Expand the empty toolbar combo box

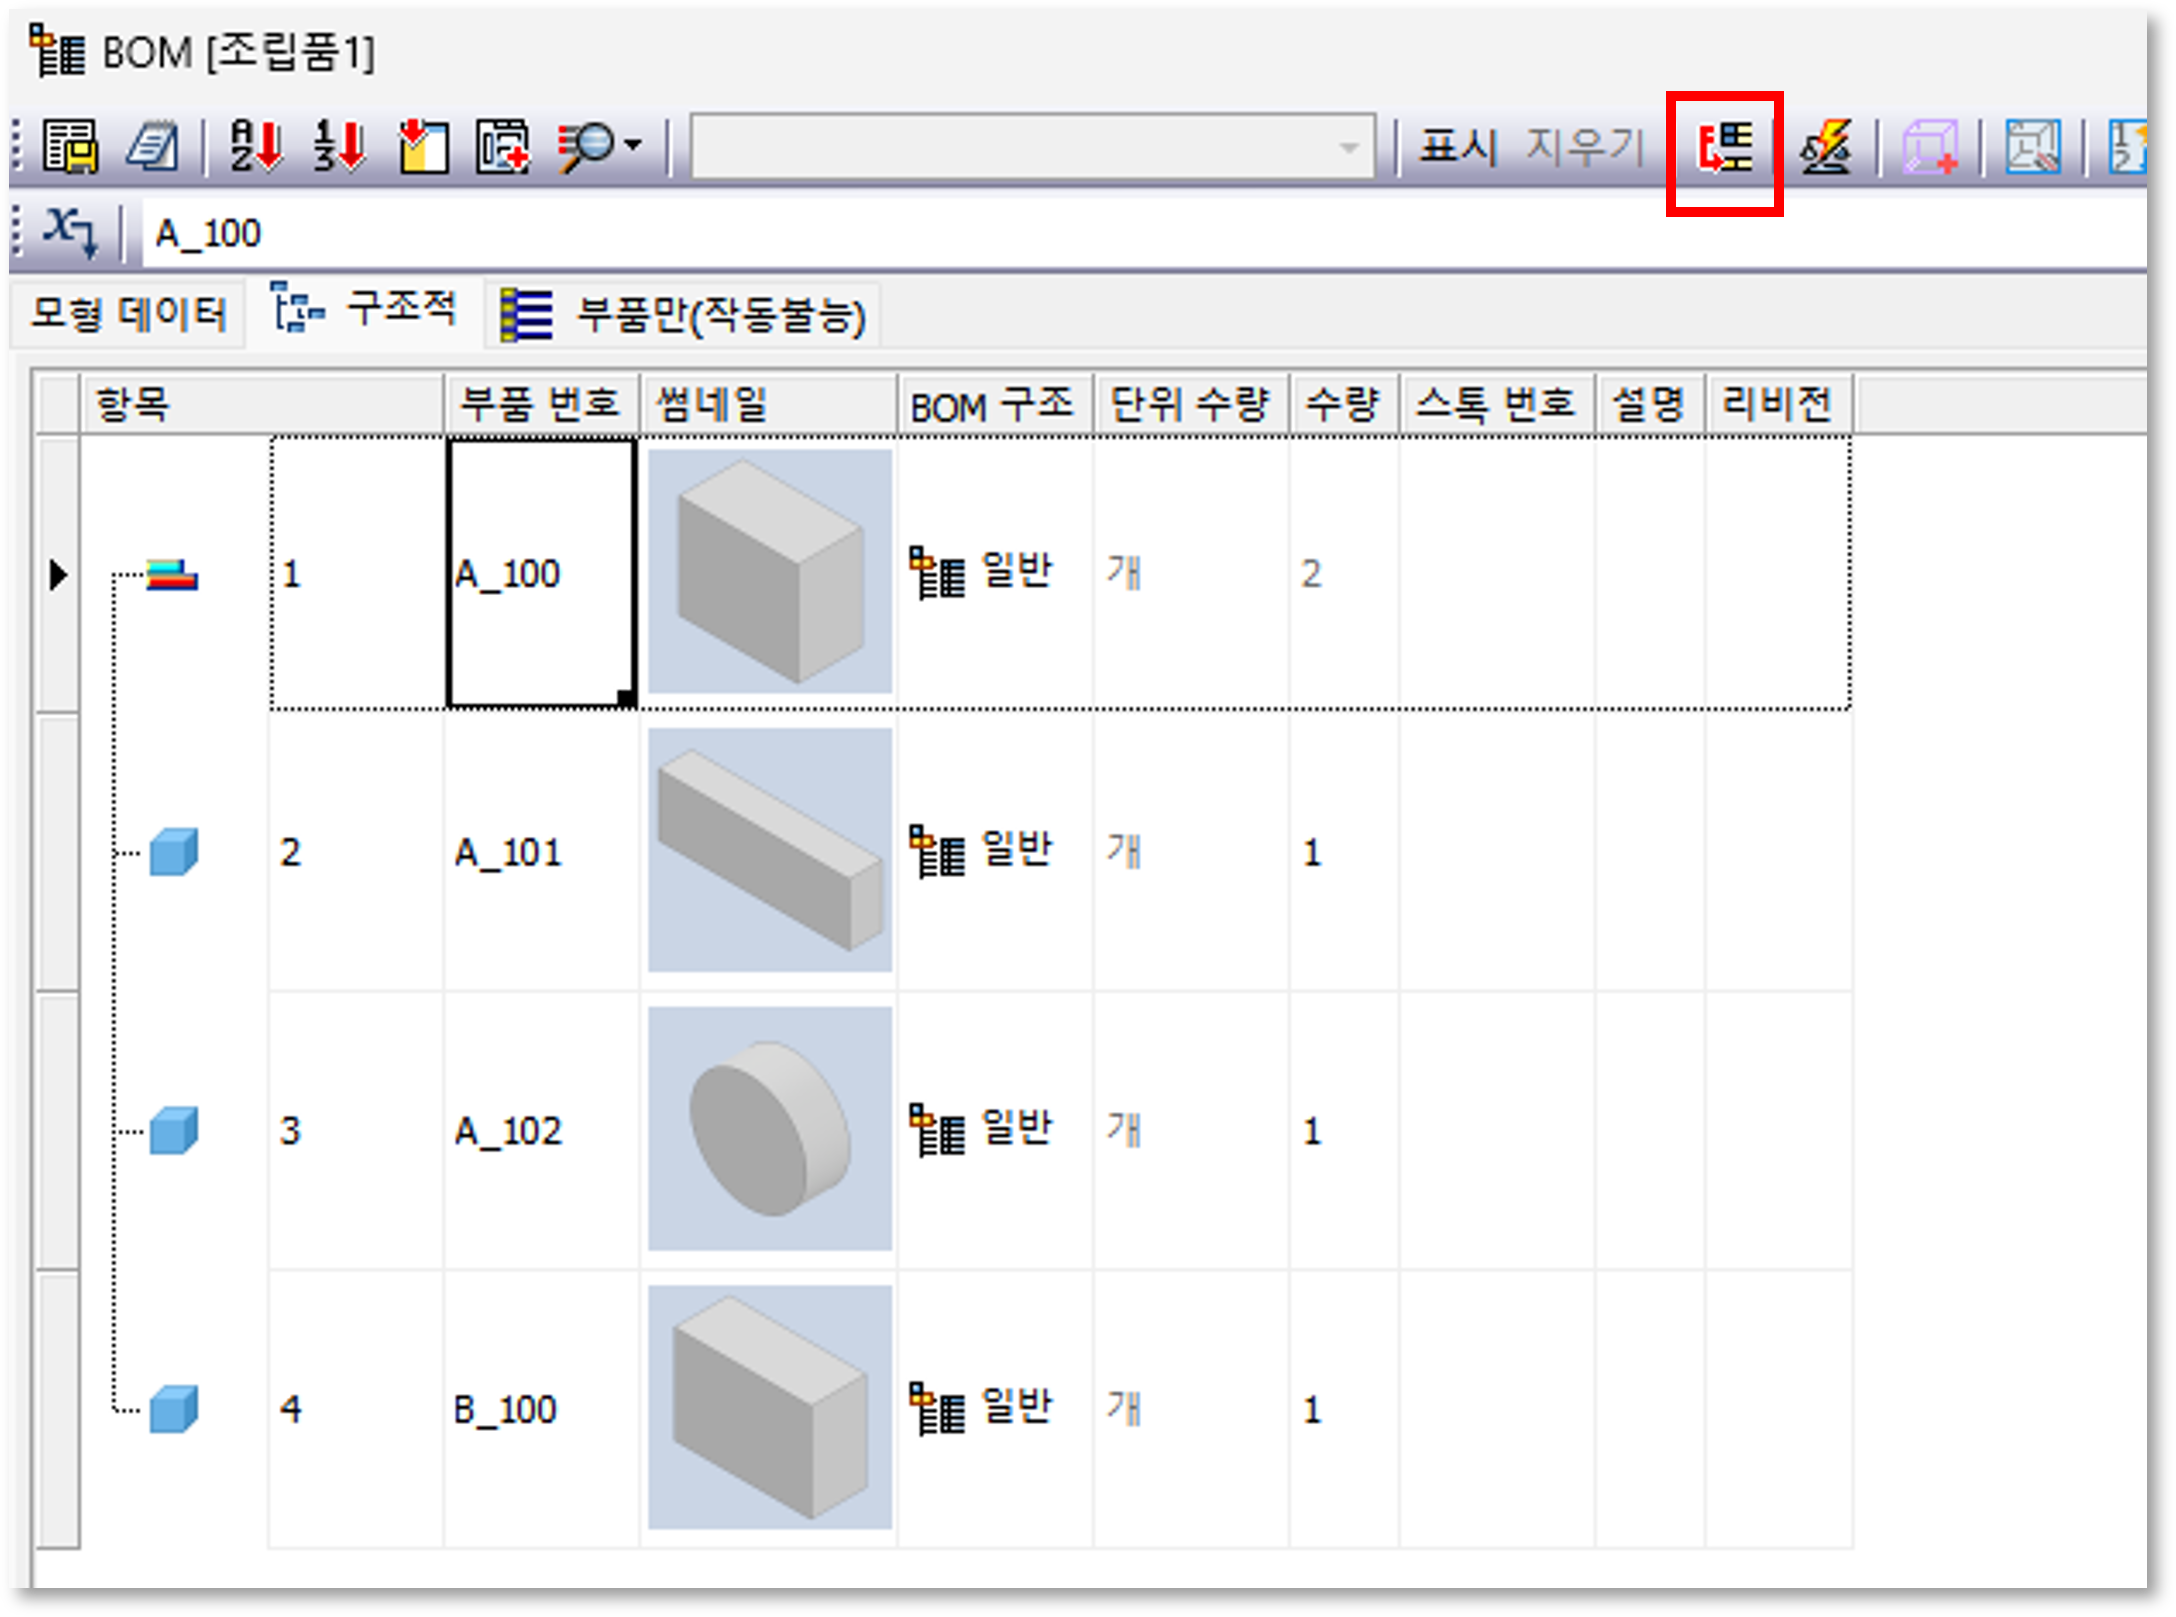coord(1349,148)
